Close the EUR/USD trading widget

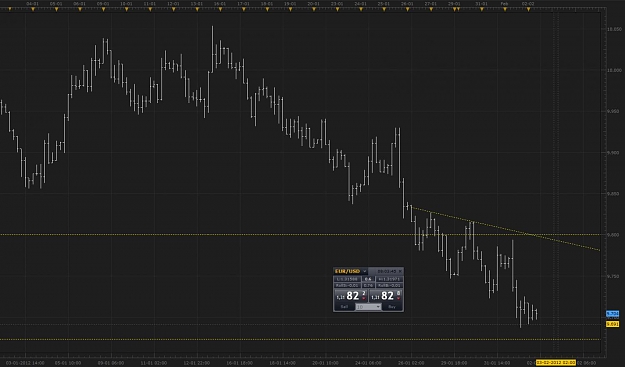401,271
